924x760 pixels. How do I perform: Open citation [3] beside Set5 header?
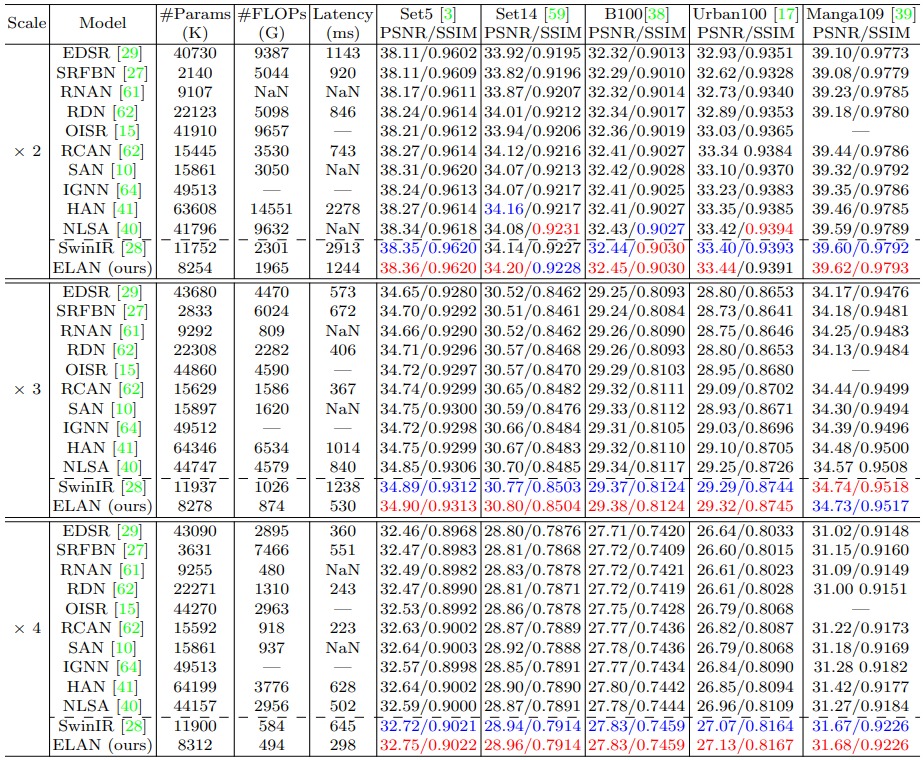(447, 14)
